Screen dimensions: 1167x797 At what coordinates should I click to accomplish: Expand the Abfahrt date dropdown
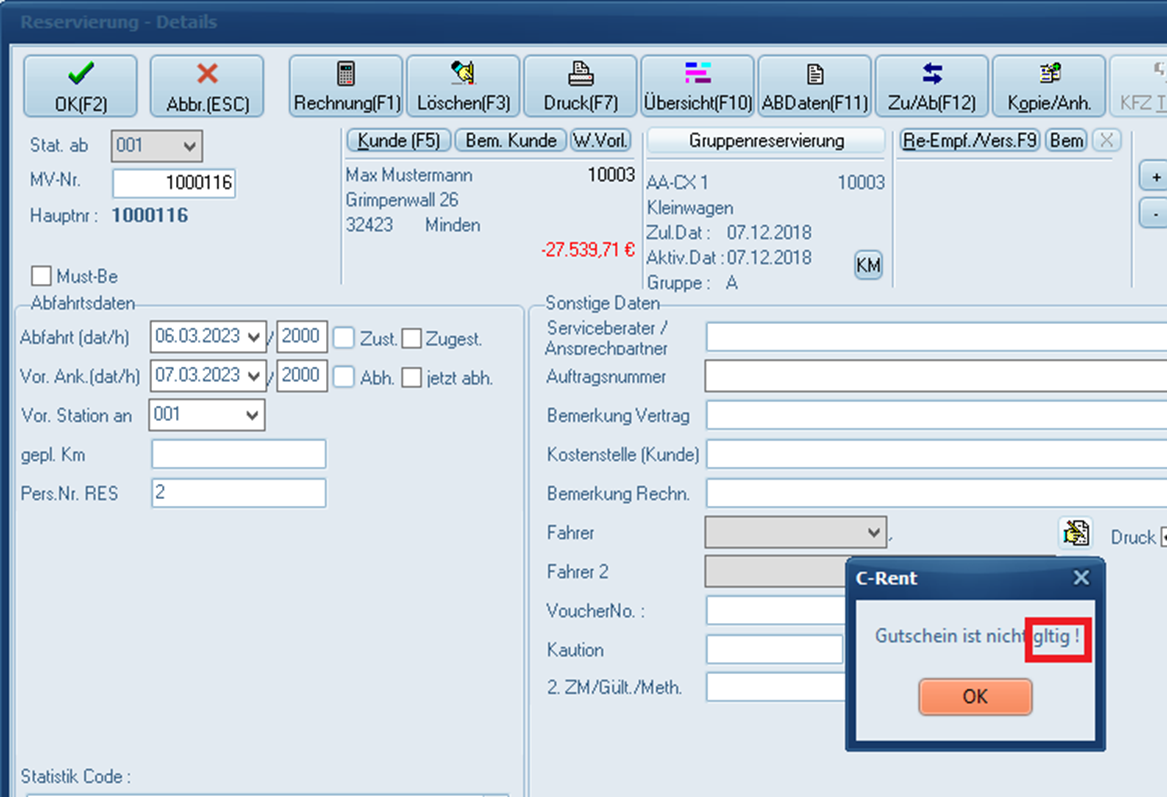(x=255, y=337)
